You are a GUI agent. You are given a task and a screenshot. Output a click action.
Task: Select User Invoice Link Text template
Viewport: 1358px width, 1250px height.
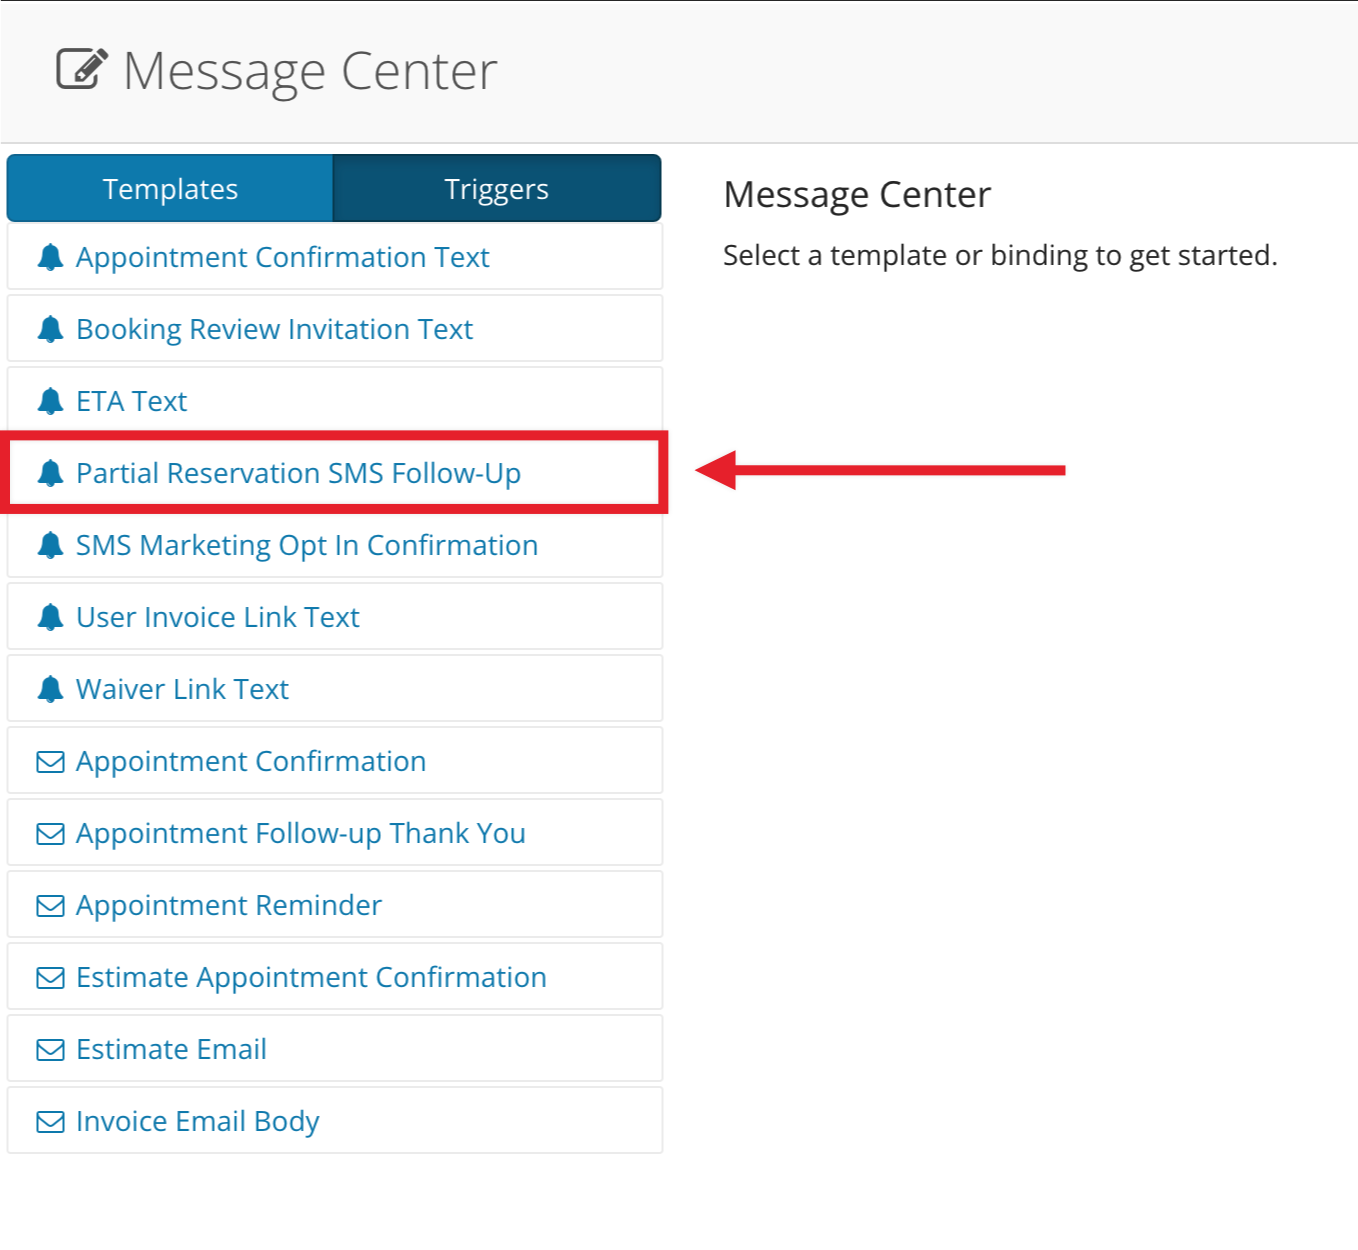pyautogui.click(x=335, y=616)
